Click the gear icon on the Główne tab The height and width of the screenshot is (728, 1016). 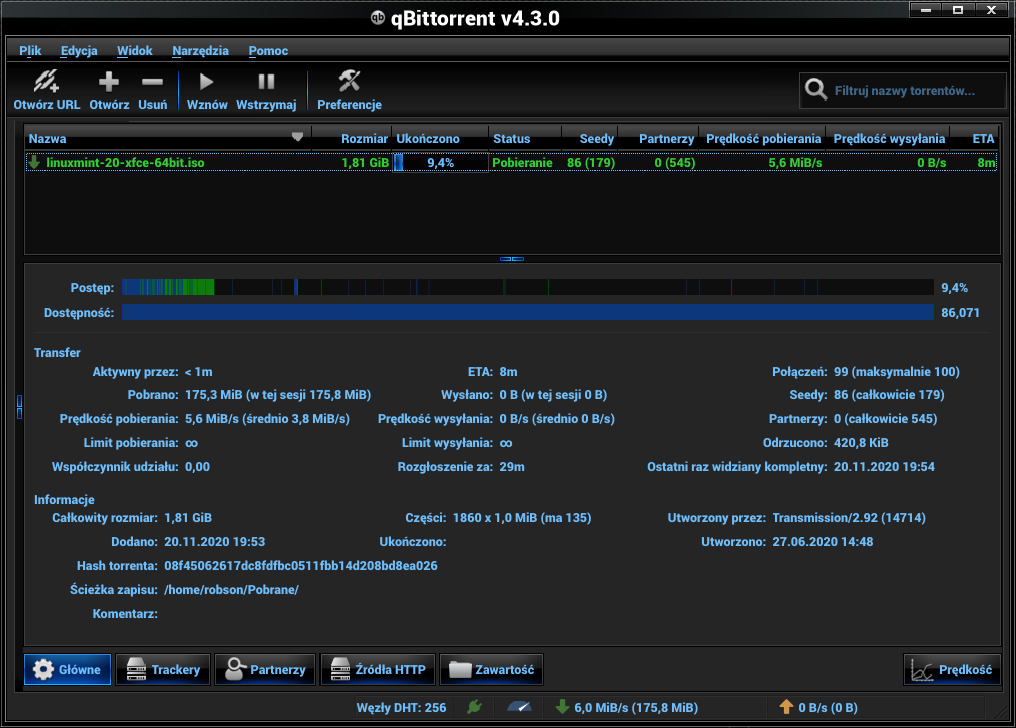(x=43, y=669)
